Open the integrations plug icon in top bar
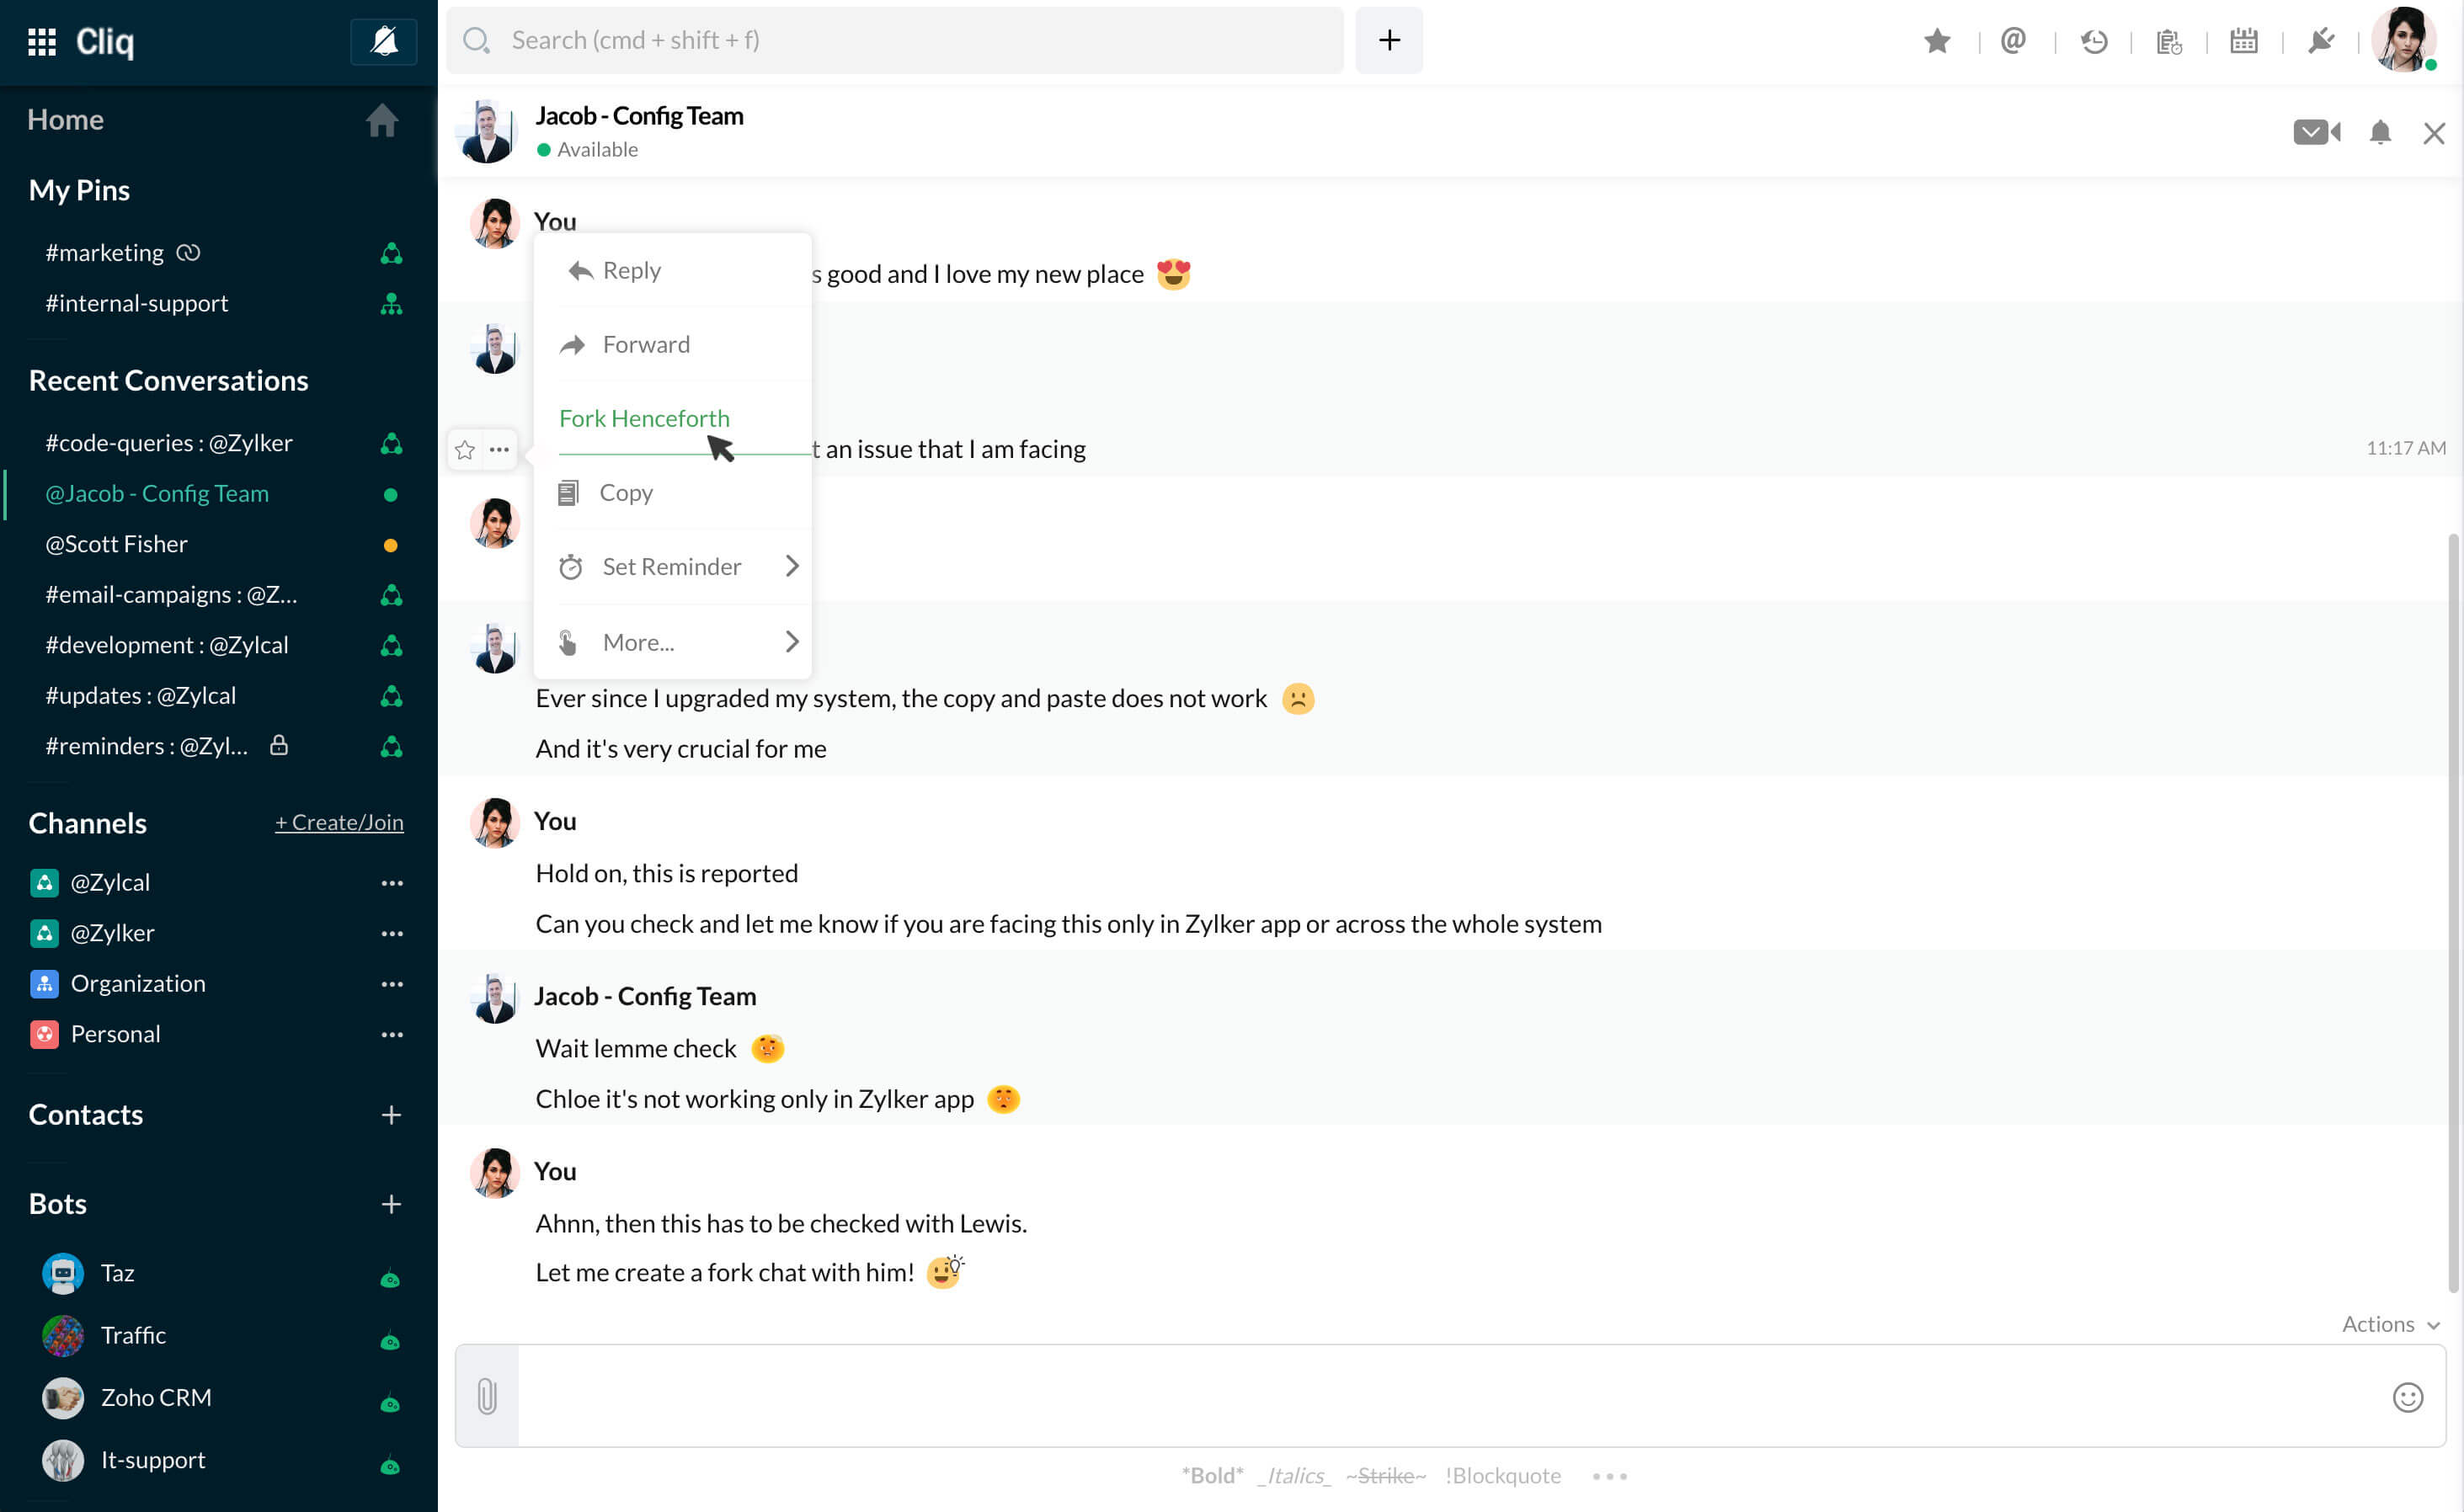The height and width of the screenshot is (1512, 2464). click(2320, 41)
